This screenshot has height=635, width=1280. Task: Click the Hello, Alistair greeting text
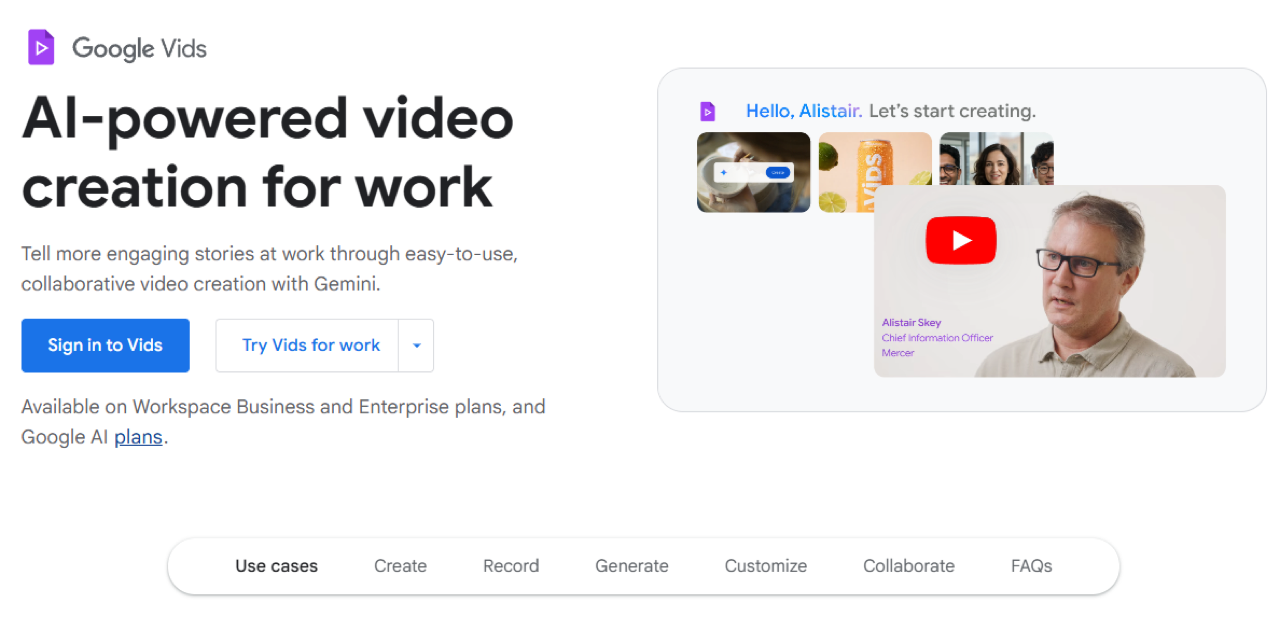[x=804, y=111]
